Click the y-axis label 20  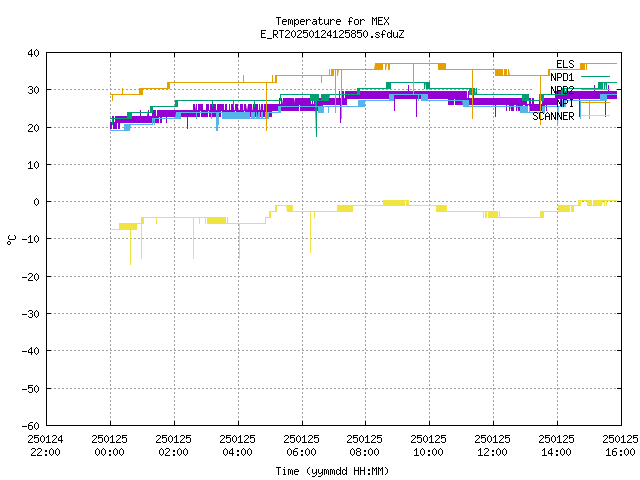tap(33, 128)
